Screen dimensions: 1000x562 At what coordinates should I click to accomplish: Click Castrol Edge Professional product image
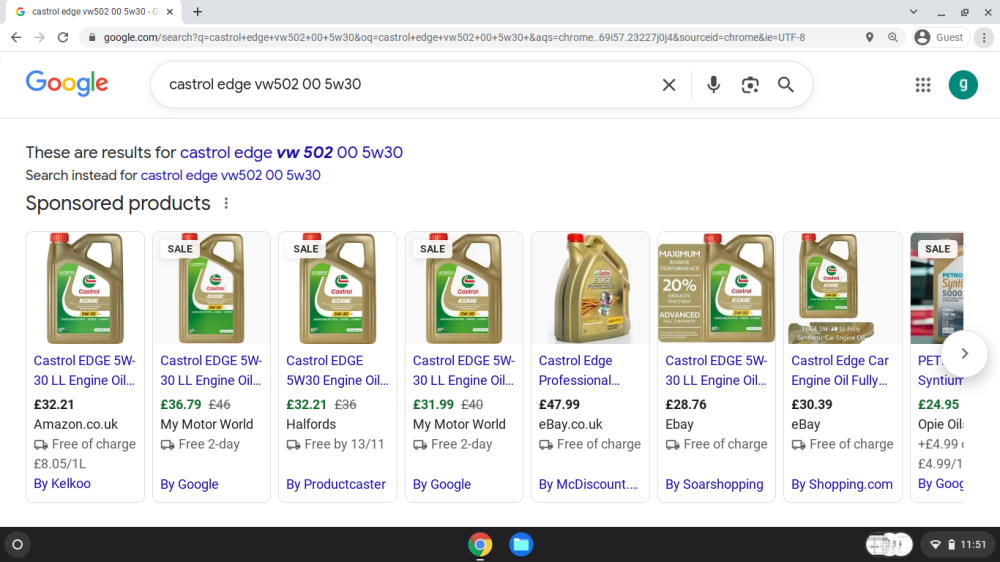click(x=590, y=288)
